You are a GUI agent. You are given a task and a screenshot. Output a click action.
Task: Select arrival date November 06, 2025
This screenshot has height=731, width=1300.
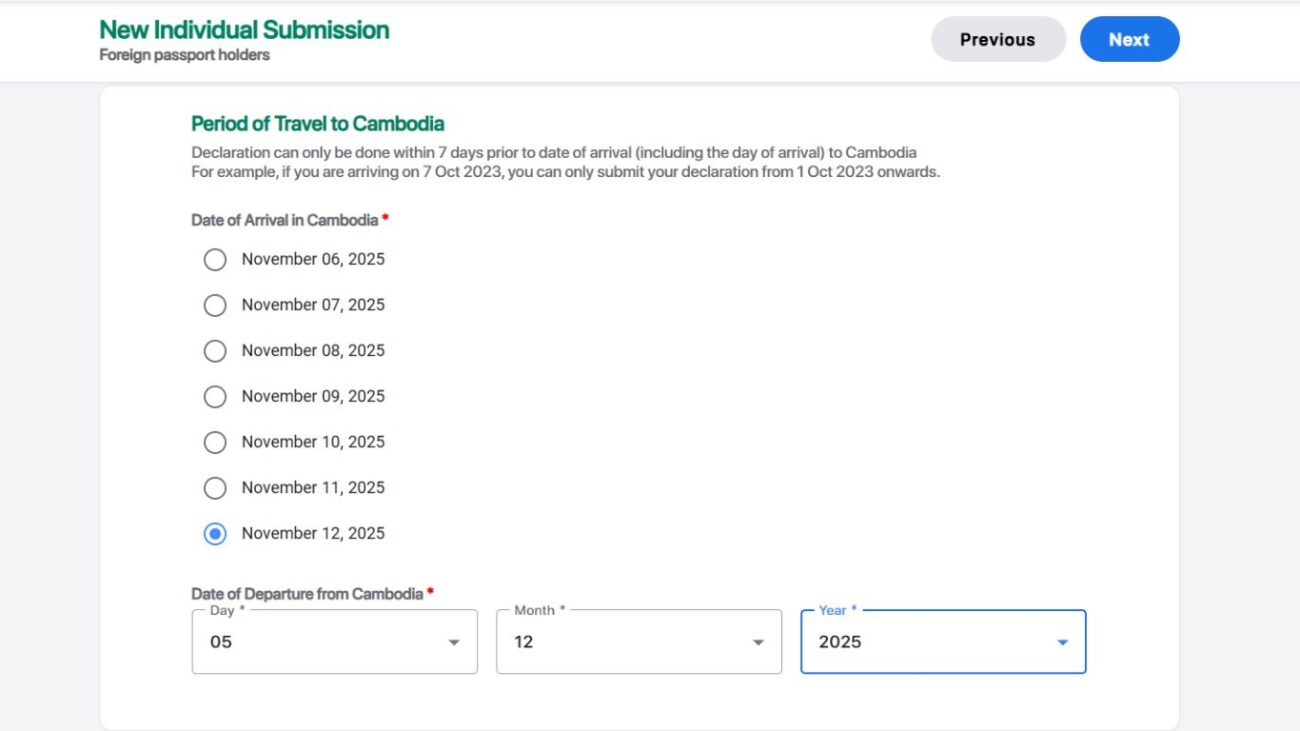click(x=215, y=259)
